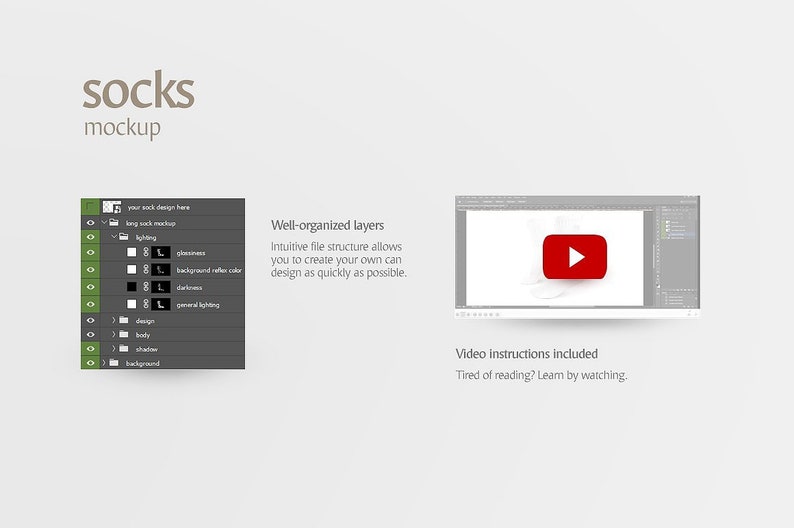This screenshot has height=528, width=794.
Task: Click the smart object thumbnail of sock design layer
Action: tap(111, 207)
